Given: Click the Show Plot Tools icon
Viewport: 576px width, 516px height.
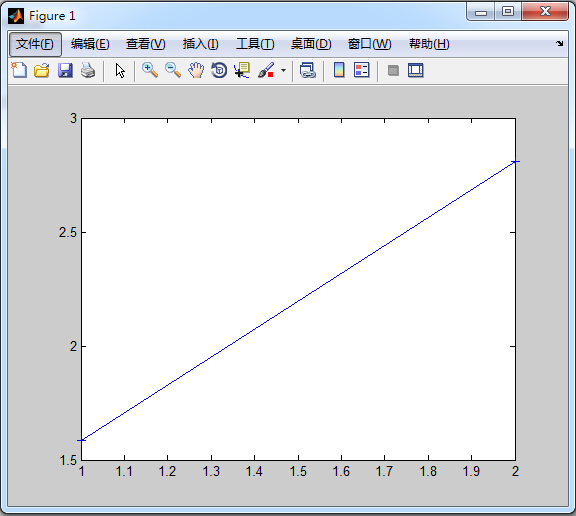Looking at the screenshot, I should (x=415, y=70).
